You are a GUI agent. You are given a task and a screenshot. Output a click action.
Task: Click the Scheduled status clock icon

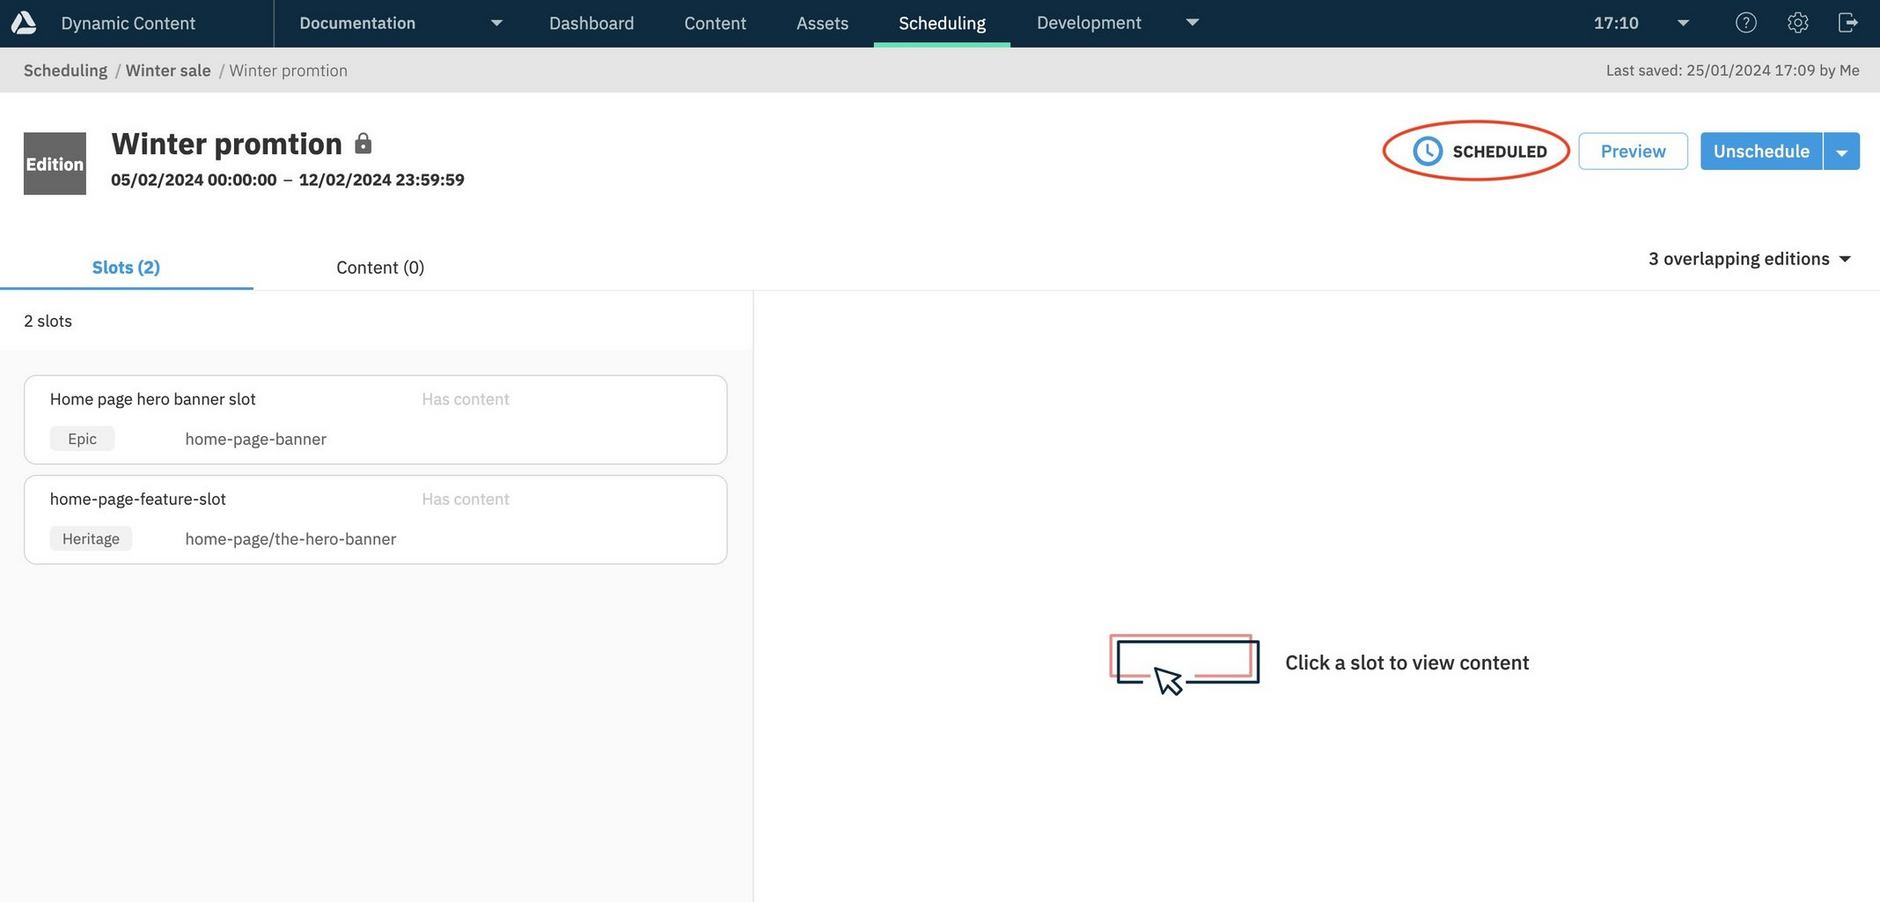(1427, 151)
